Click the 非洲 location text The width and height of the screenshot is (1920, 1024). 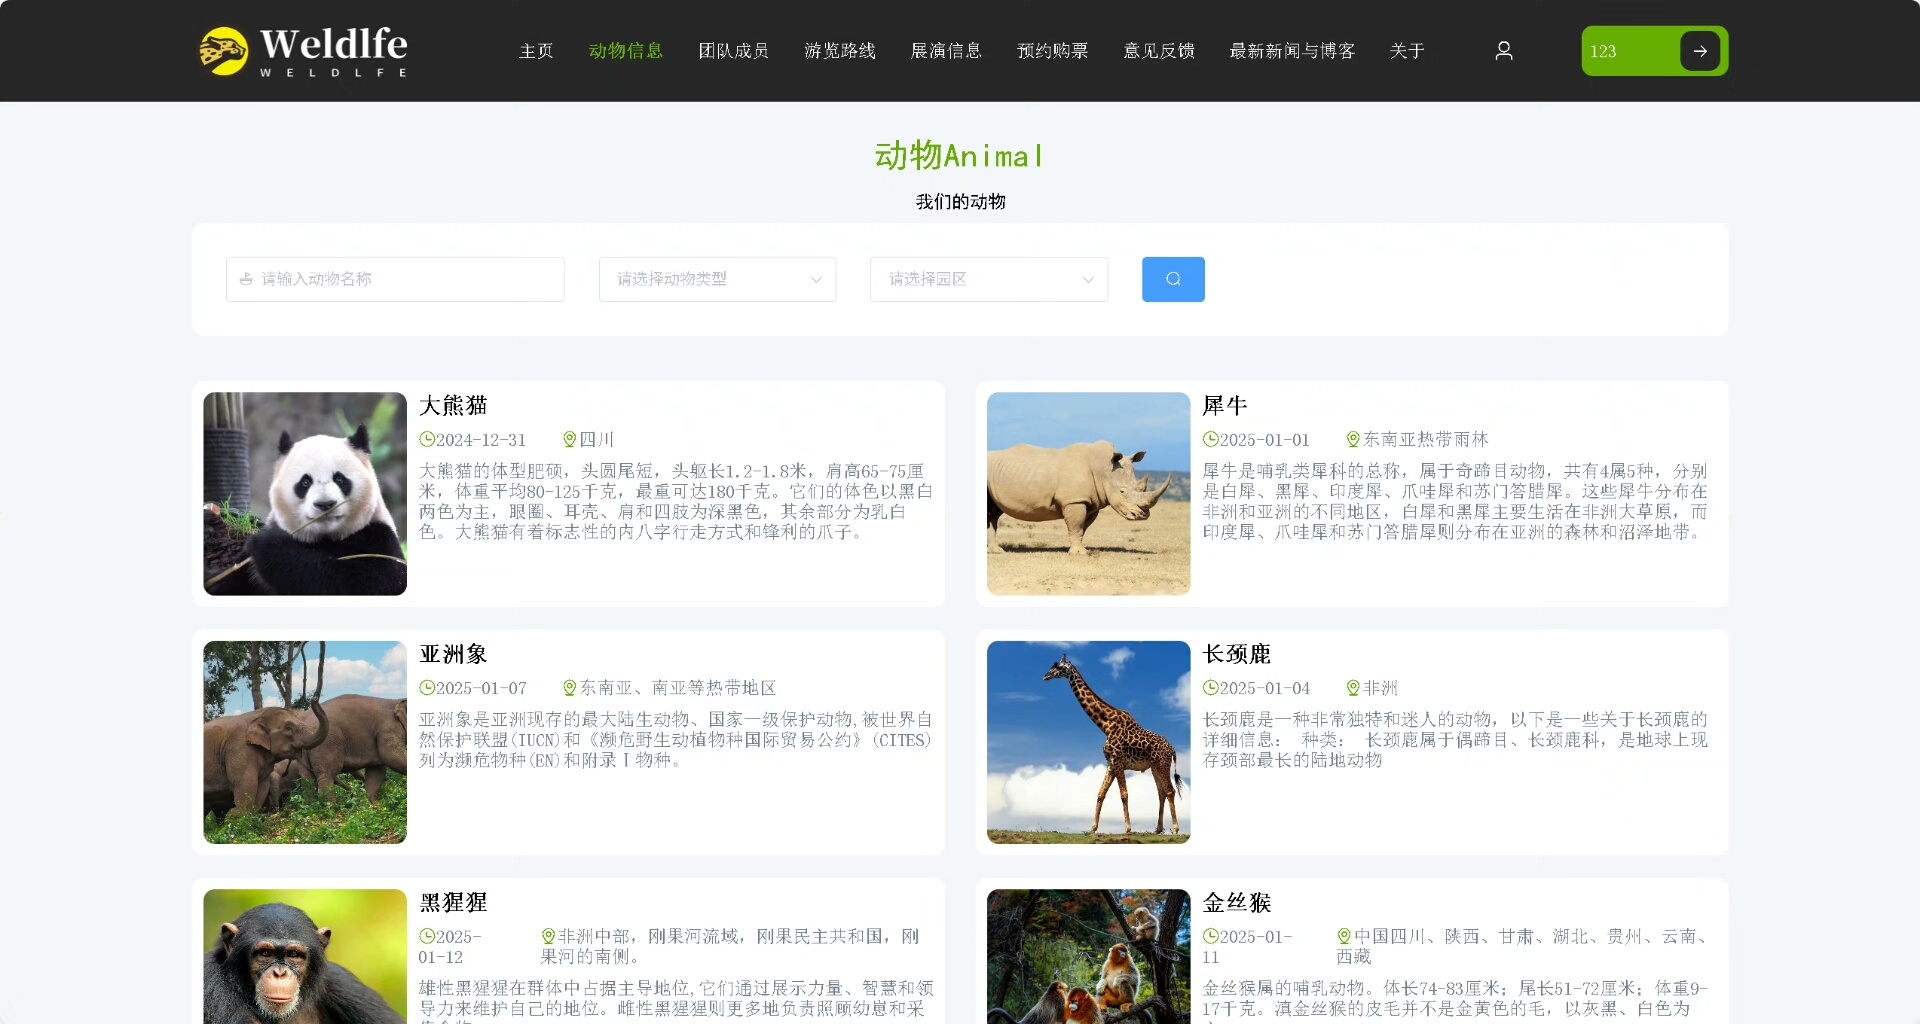tap(1381, 688)
